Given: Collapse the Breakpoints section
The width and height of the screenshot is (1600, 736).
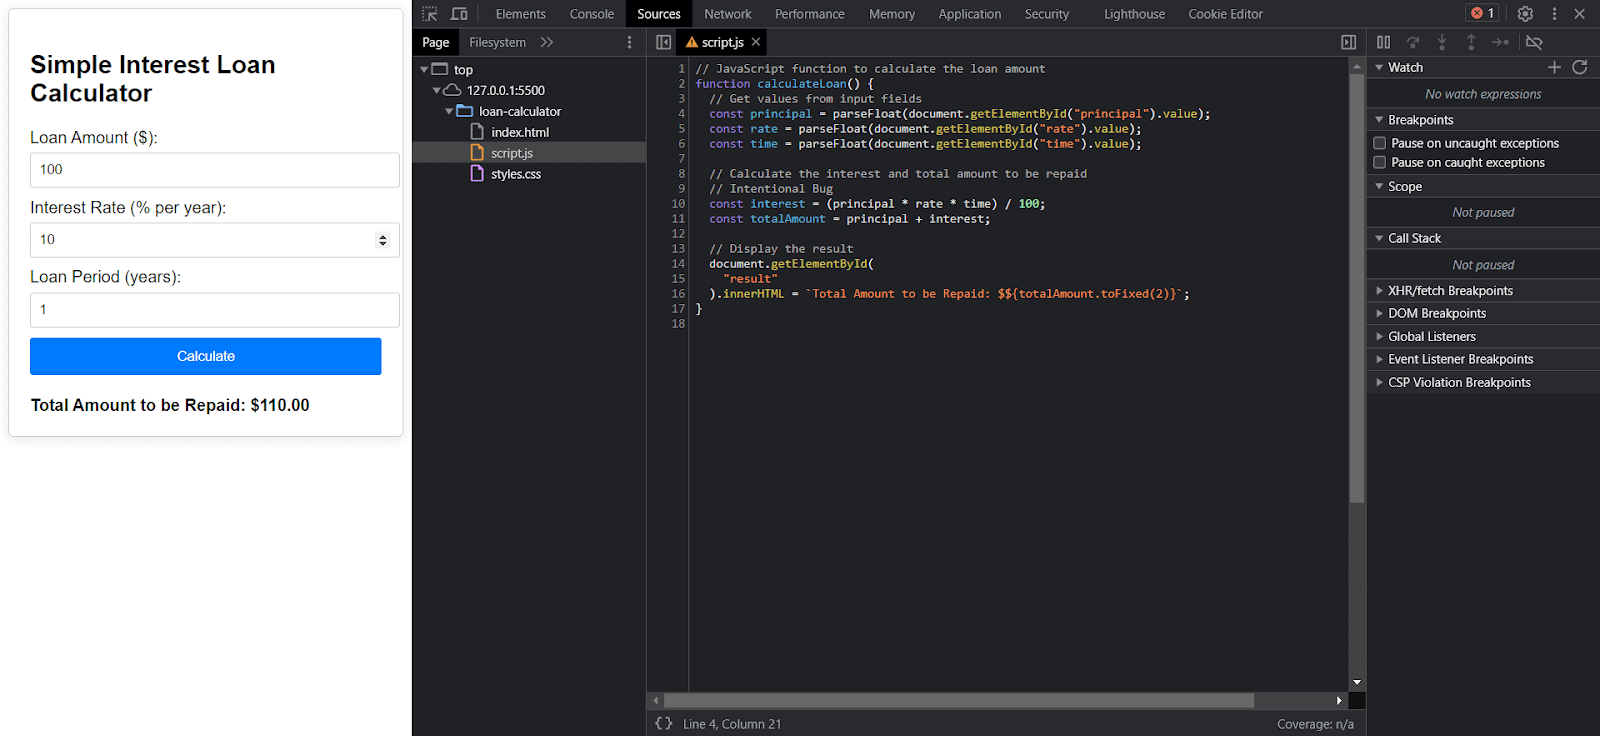Looking at the screenshot, I should pyautogui.click(x=1379, y=120).
